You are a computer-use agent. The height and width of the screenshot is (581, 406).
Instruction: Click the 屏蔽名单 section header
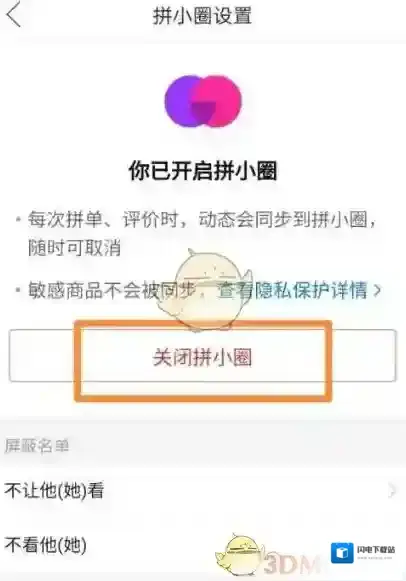(x=37, y=446)
